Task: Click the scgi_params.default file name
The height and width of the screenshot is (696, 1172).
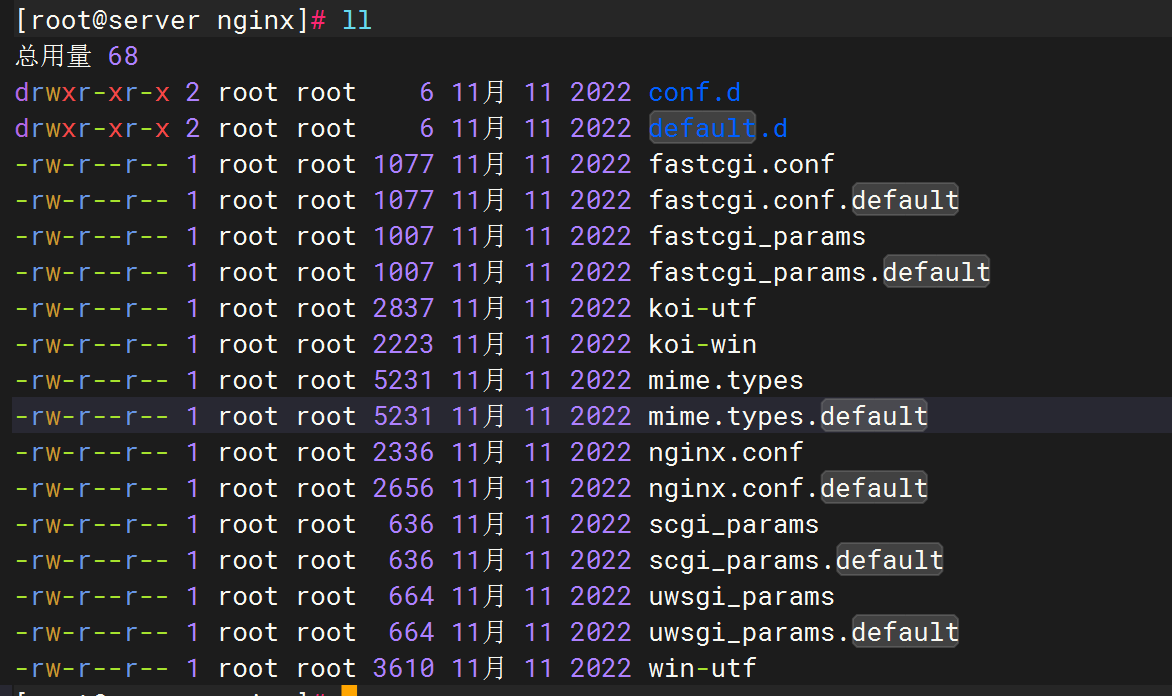Action: point(796,560)
